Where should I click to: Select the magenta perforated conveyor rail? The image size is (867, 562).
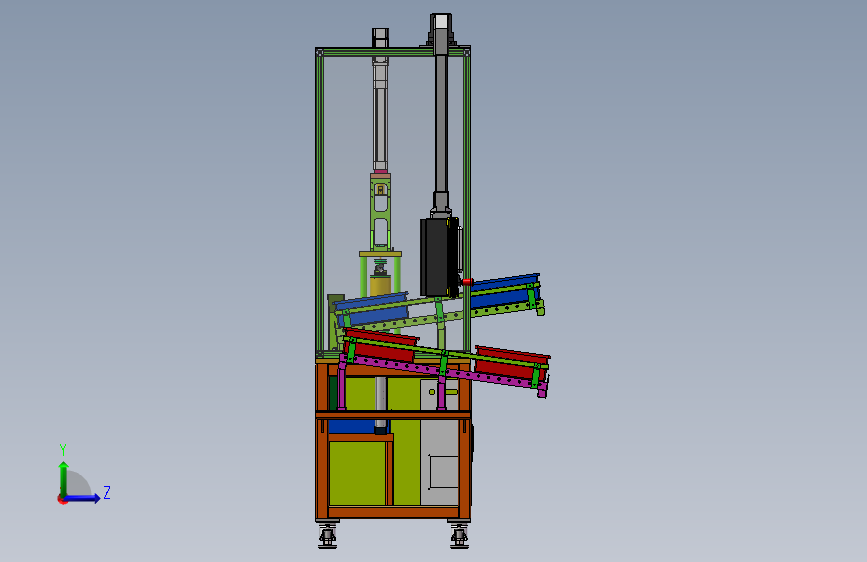click(x=442, y=371)
